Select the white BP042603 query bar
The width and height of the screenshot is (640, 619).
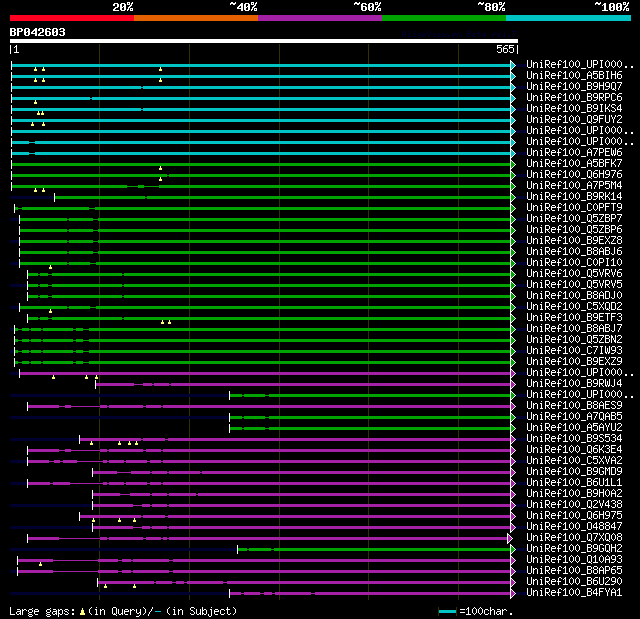(x=264, y=41)
